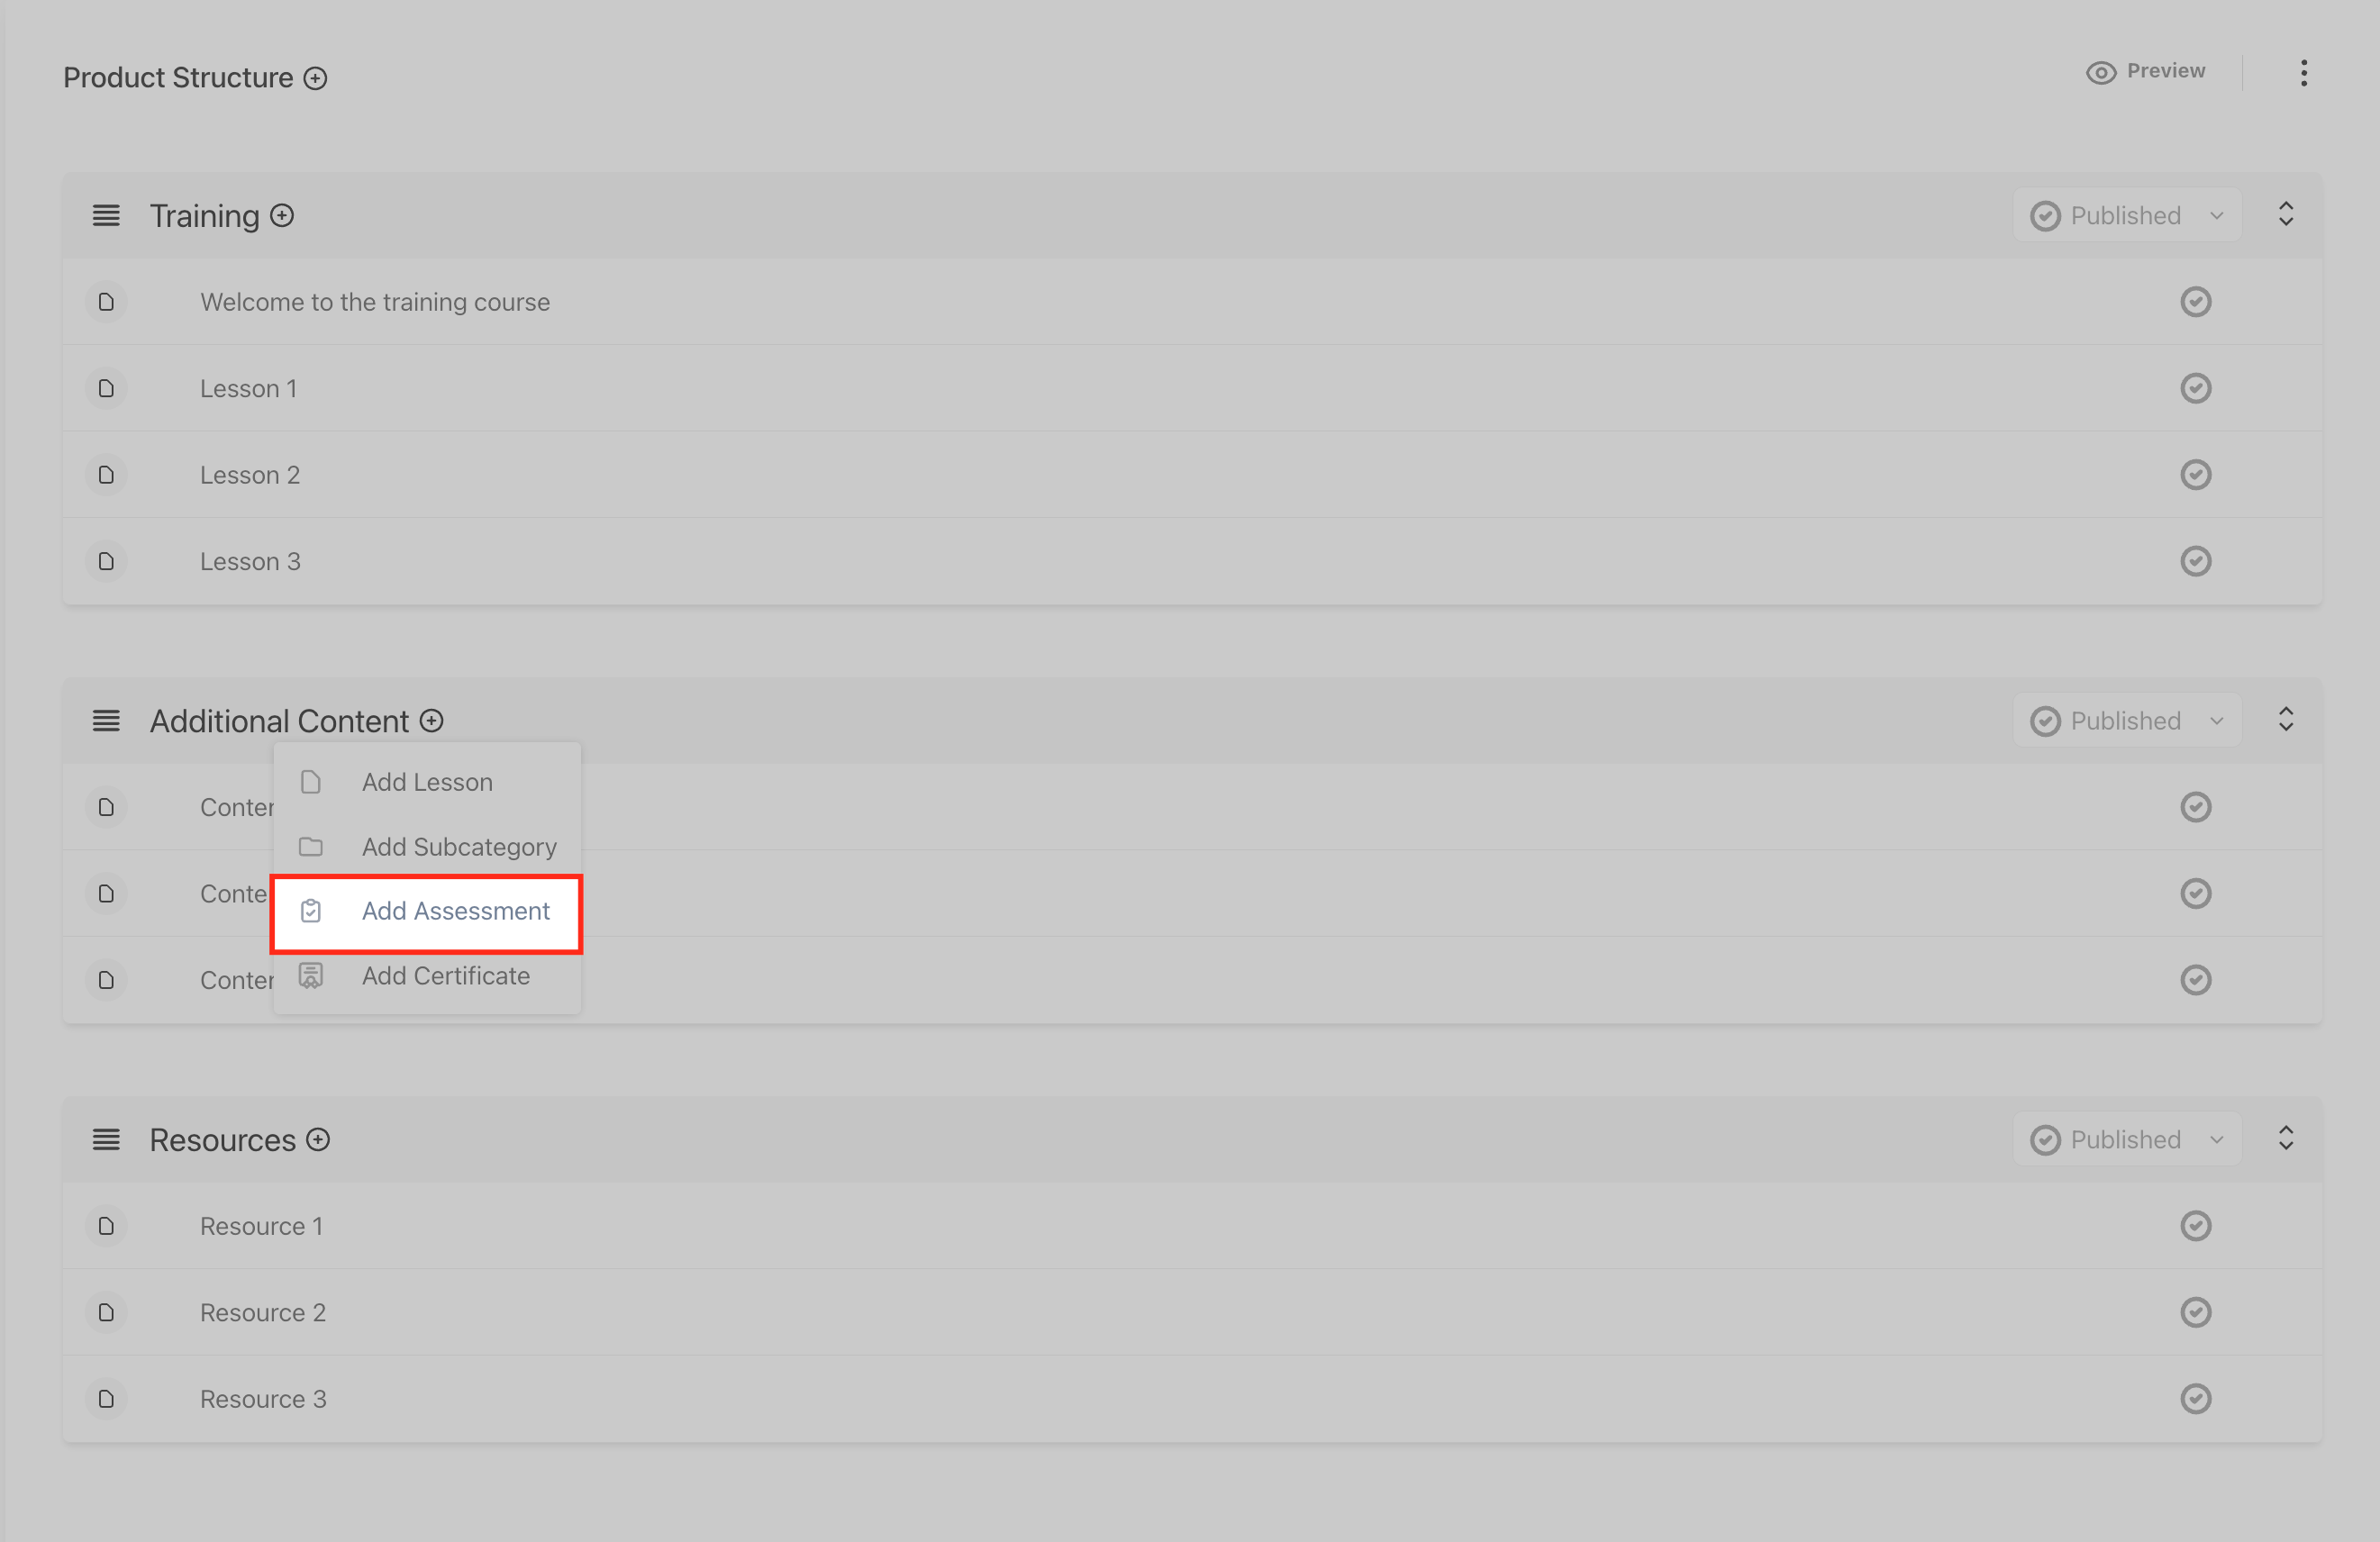This screenshot has width=2380, height=1542.
Task: Collapse the Additional Content category
Action: pos(2285,720)
